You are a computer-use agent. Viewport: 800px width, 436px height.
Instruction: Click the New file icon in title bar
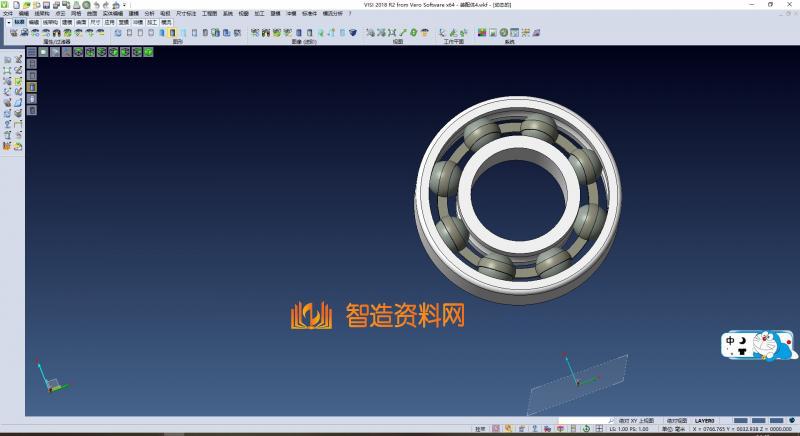pyautogui.click(x=16, y=5)
